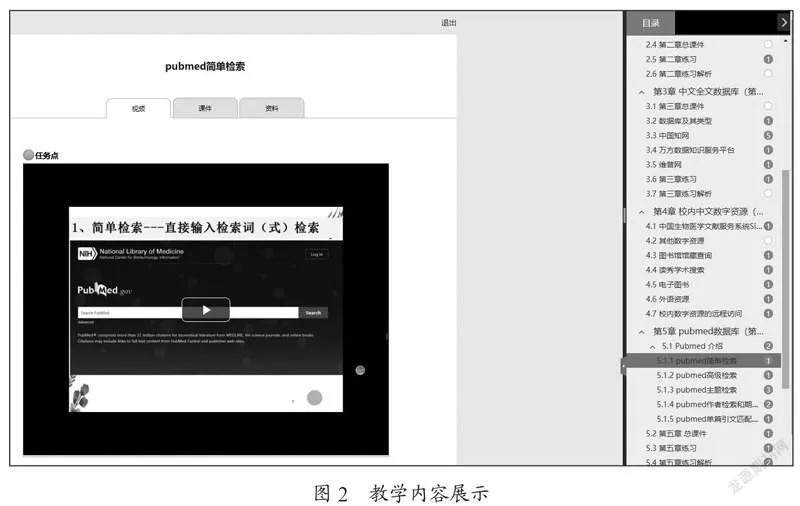Image resolution: width=800 pixels, height=506 pixels.
Task: Click the 2 badge beside 5.1 Pubmed 介绍
Action: (x=768, y=346)
